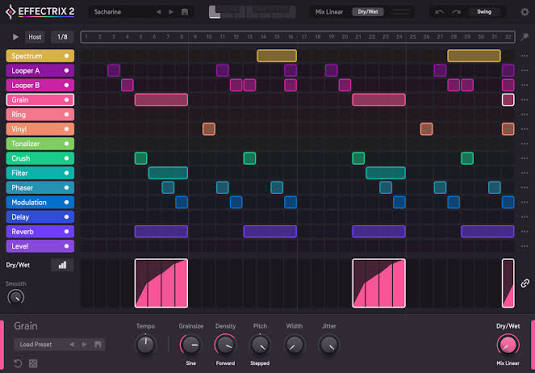
Task: Click the Swing button in top bar
Action: click(x=484, y=12)
